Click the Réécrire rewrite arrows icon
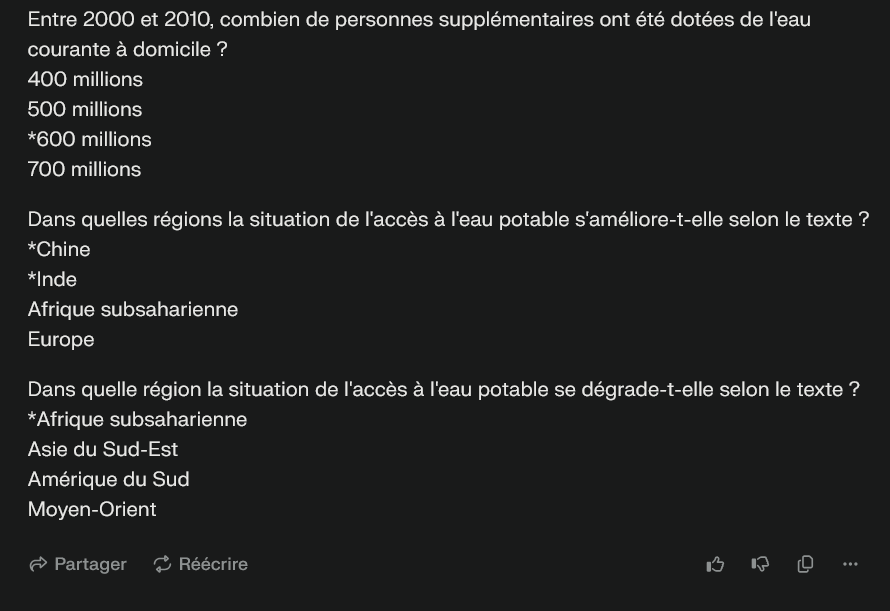 point(162,564)
